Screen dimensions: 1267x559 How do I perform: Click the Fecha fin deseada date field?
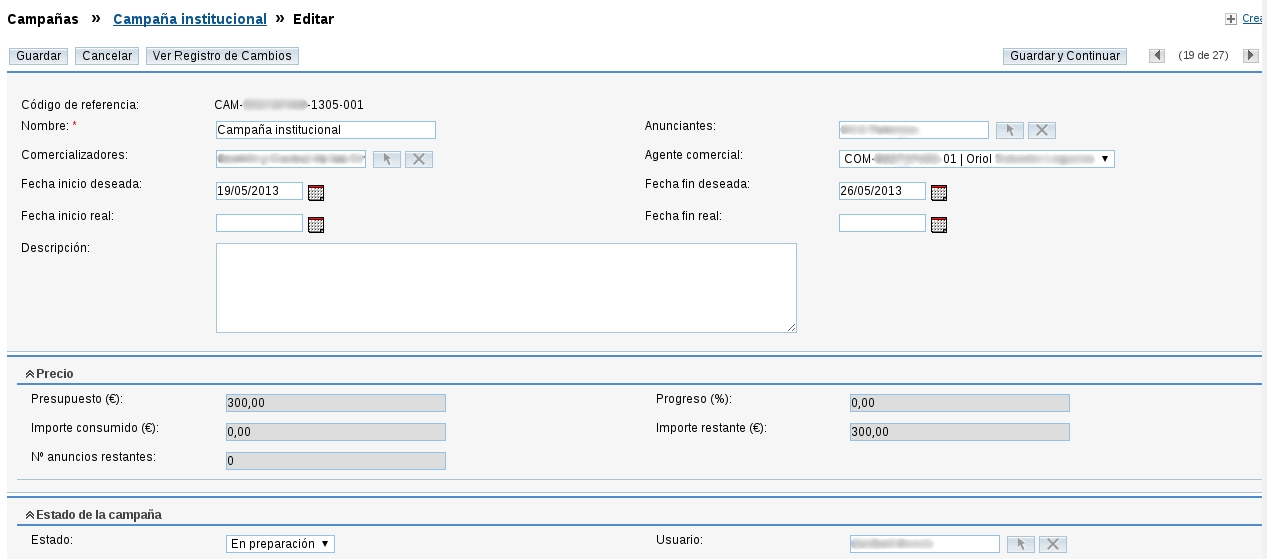click(x=882, y=191)
